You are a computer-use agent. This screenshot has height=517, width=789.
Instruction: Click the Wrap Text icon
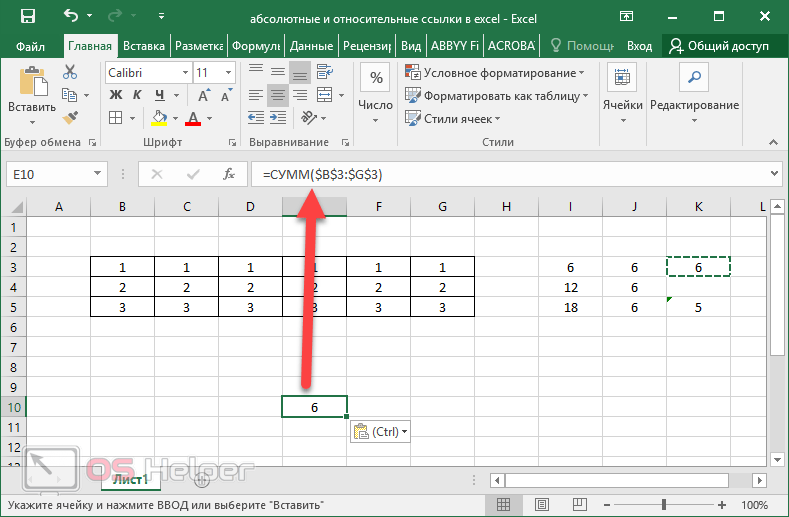point(325,72)
